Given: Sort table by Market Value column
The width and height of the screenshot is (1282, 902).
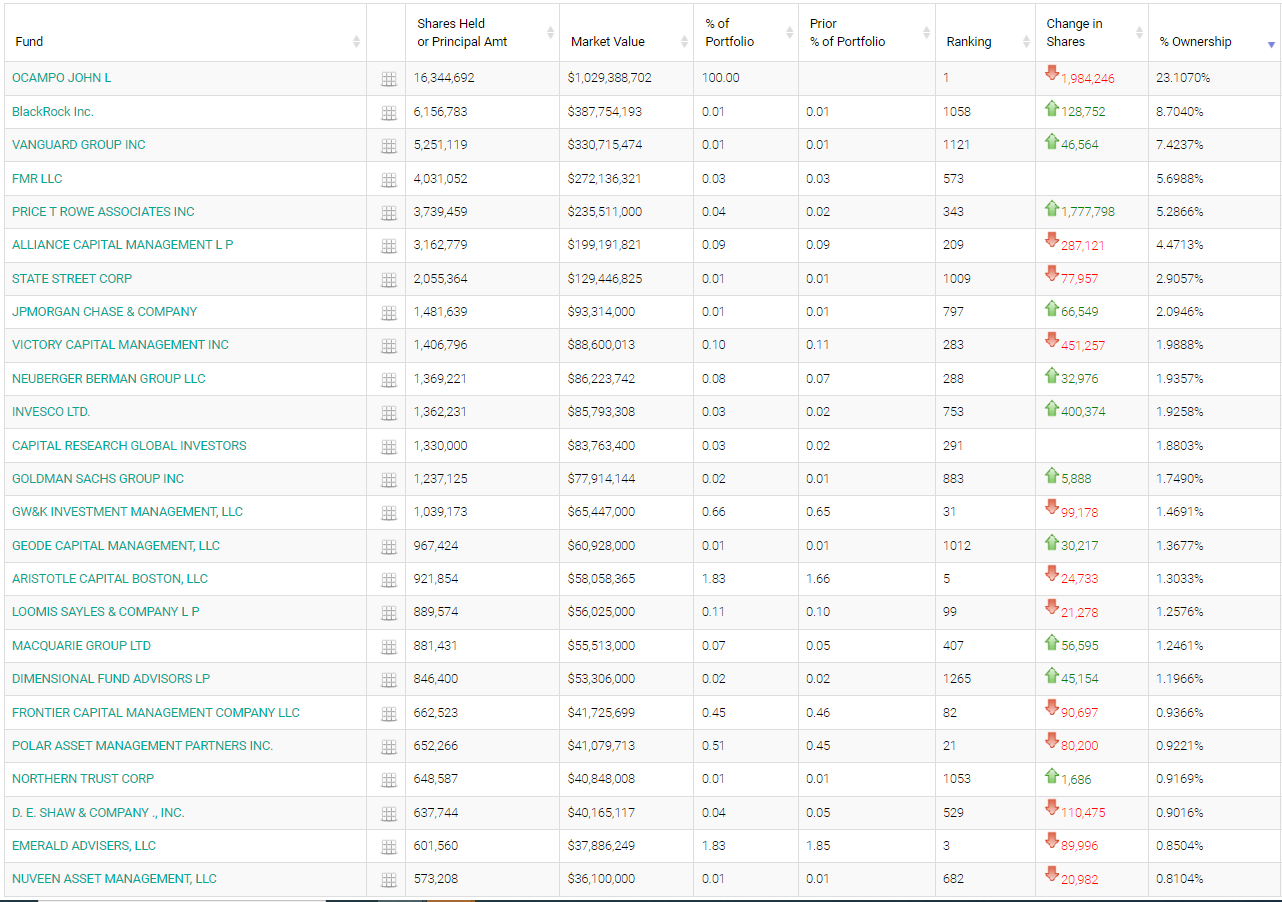Looking at the screenshot, I should [x=627, y=33].
